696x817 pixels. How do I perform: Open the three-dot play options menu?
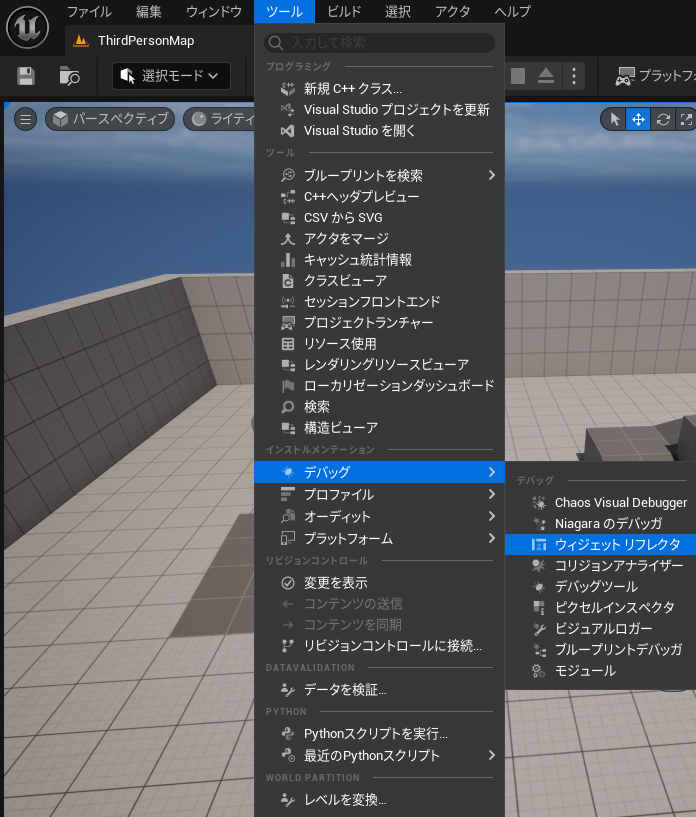coord(574,76)
